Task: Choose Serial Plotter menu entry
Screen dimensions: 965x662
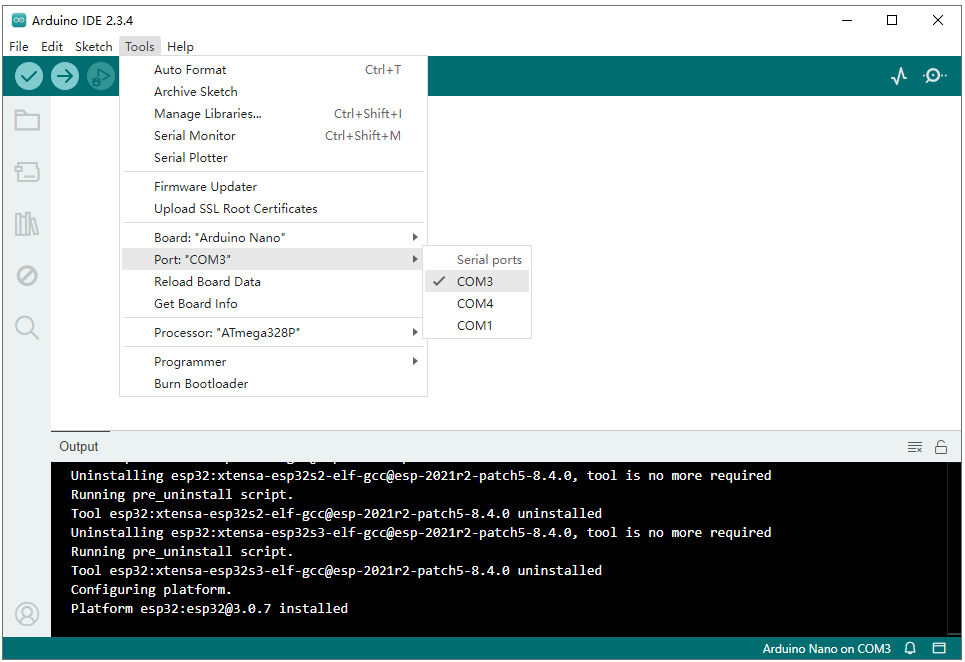Action: click(x=273, y=158)
